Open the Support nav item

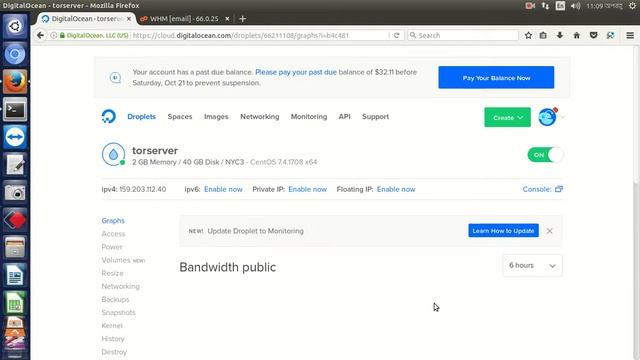tap(375, 117)
